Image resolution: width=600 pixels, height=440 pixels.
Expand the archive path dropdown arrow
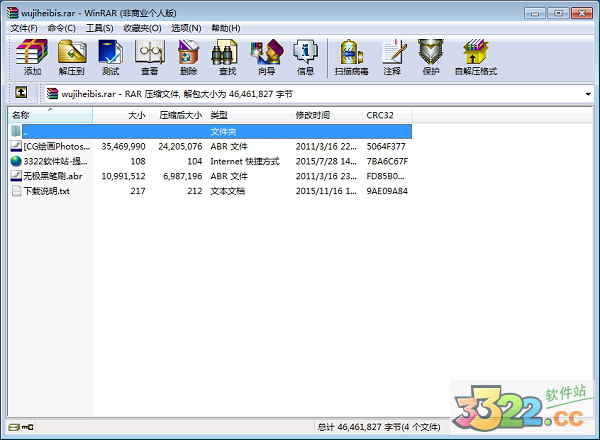587,94
